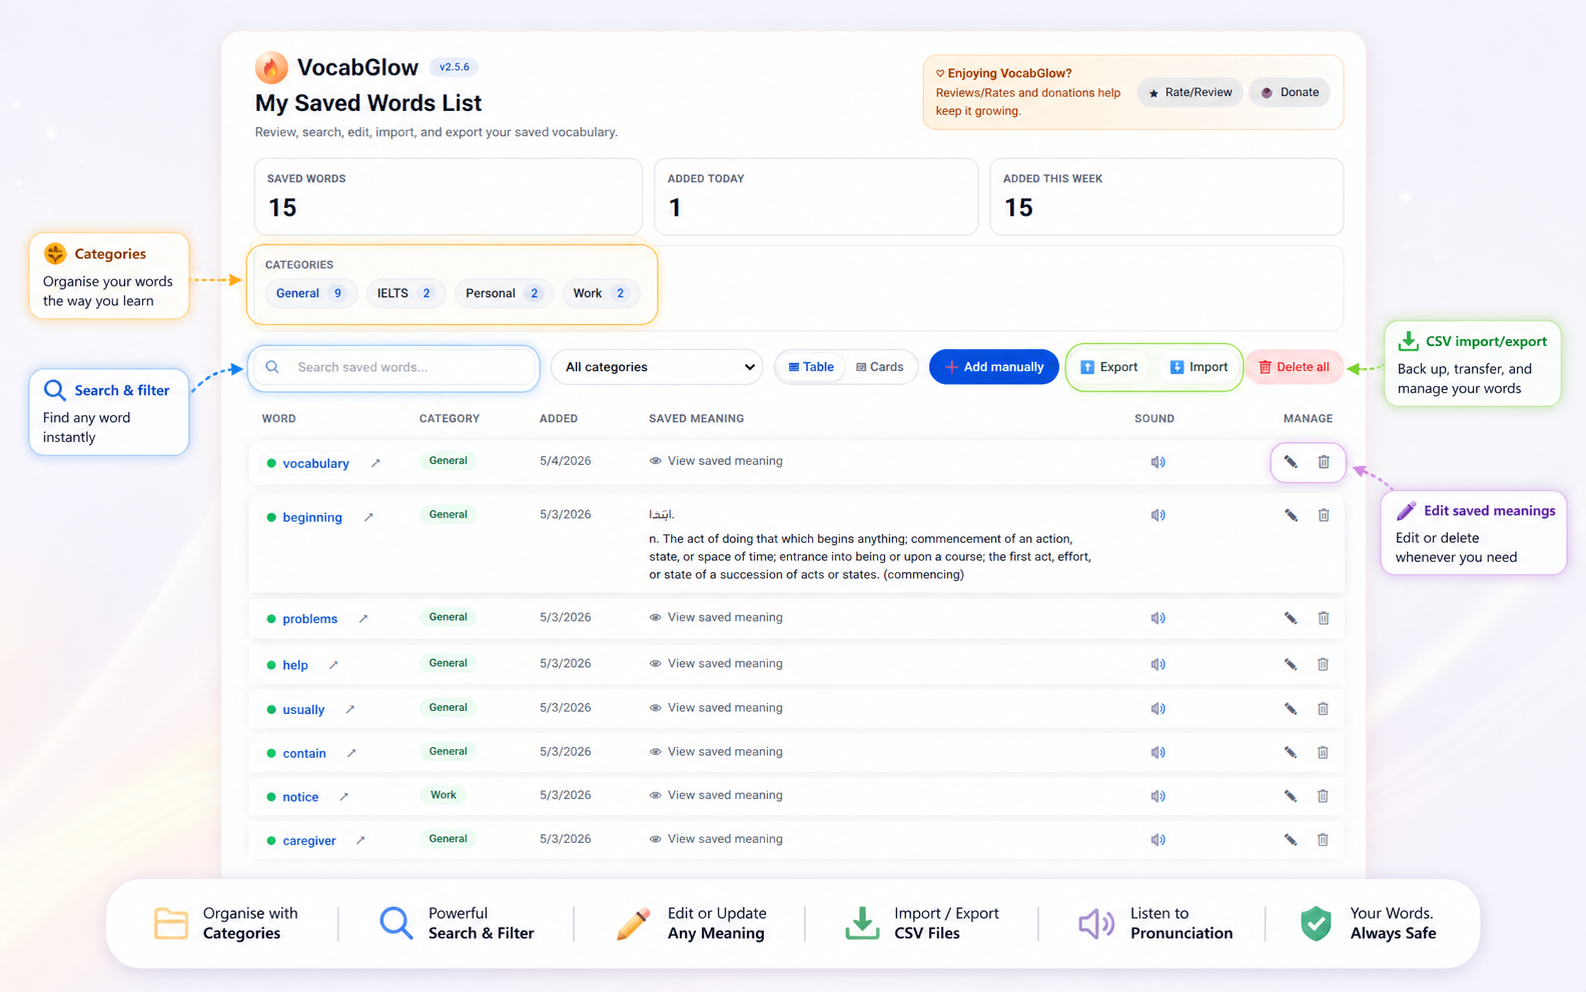Open external link arrow next to caregiver

pyautogui.click(x=361, y=840)
